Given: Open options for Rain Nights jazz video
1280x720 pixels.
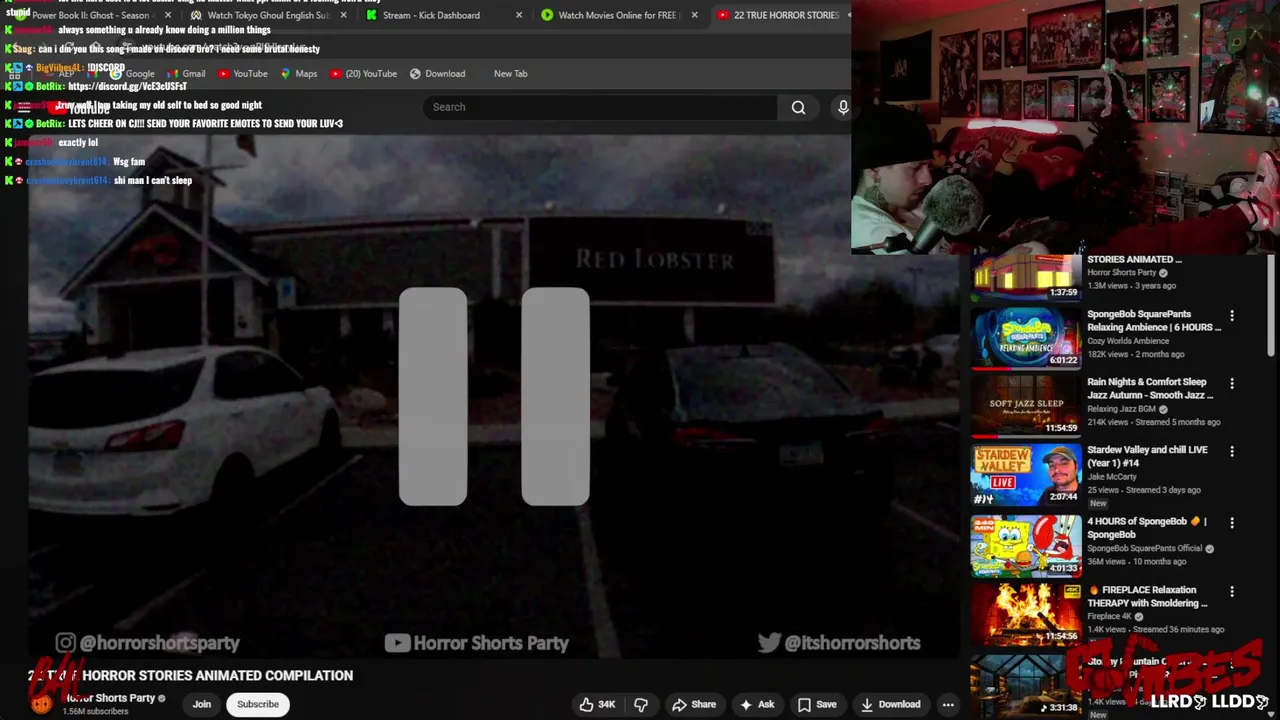Looking at the screenshot, I should click(x=1232, y=383).
